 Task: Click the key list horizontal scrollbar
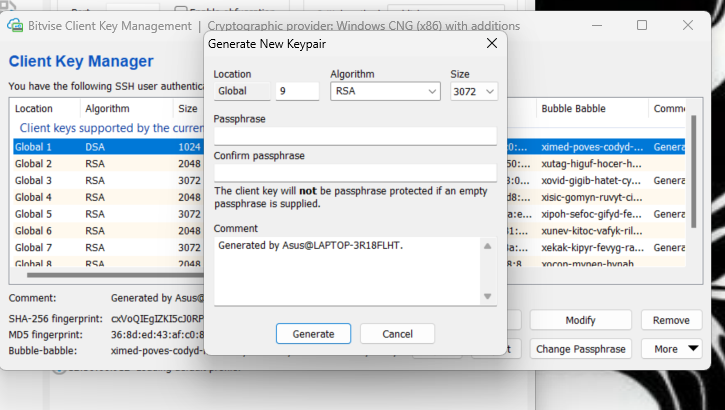click(x=116, y=275)
